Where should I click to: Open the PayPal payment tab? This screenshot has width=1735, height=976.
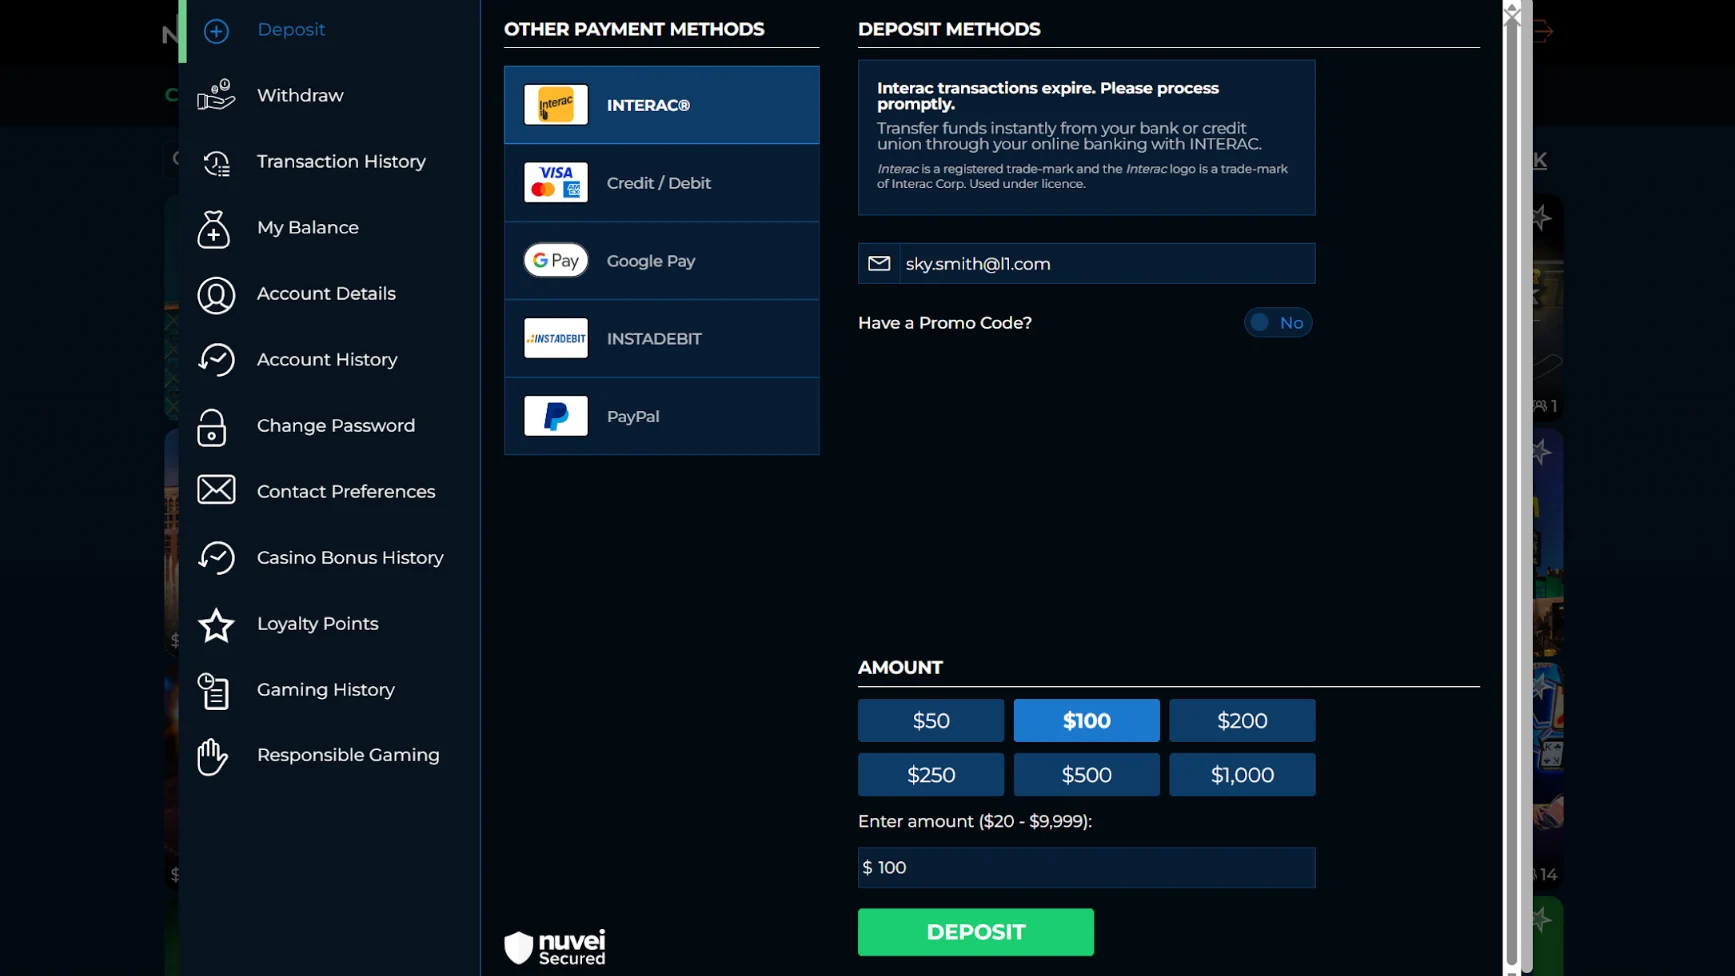tap(661, 416)
